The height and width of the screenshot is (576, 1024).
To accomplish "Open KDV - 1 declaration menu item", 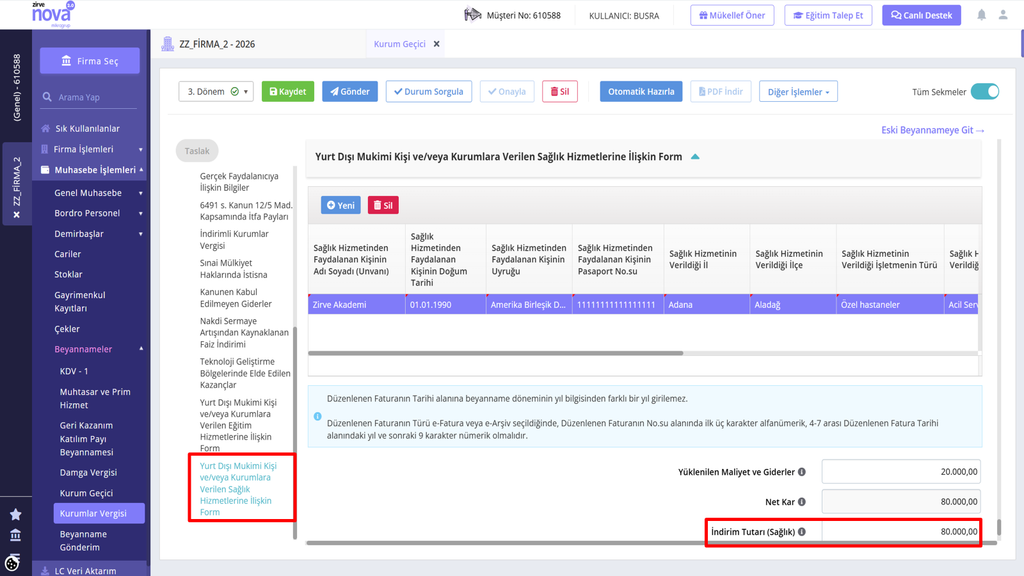I will 74,371.
